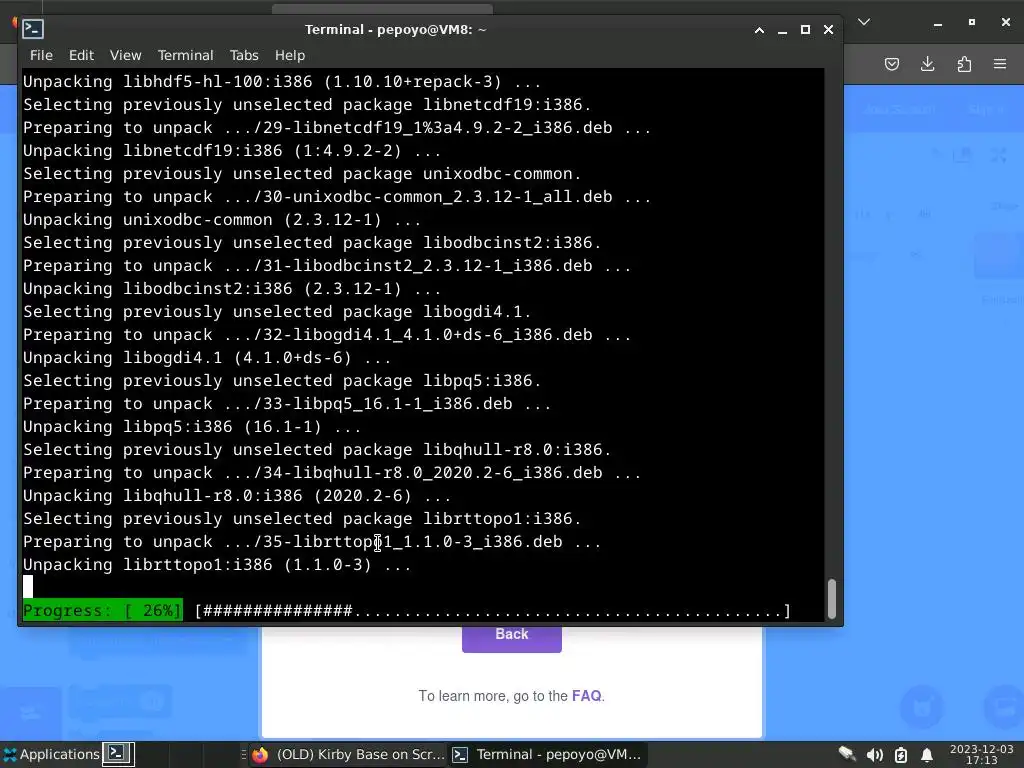The width and height of the screenshot is (1024, 768).
Task: Click the hash-mark progress bar in Terminal
Action: 493,611
